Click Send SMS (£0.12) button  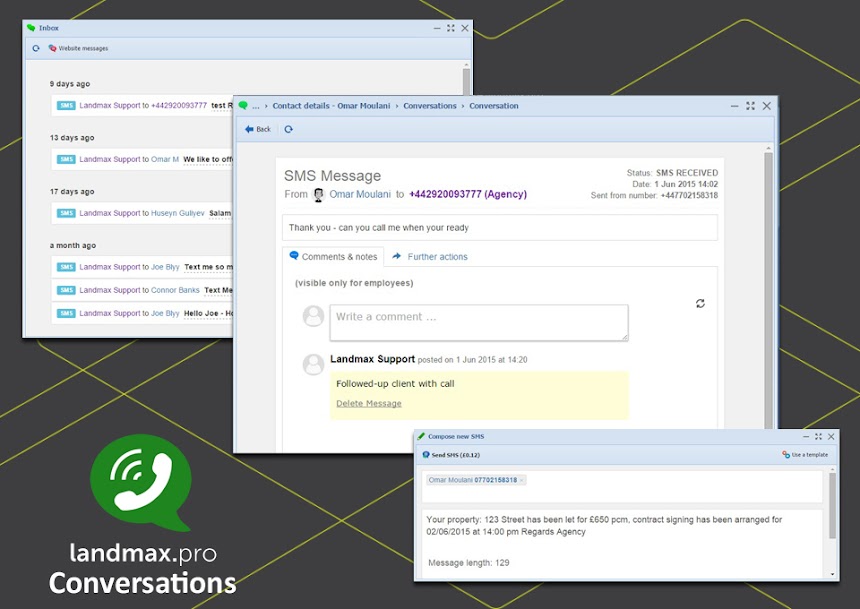click(451, 455)
